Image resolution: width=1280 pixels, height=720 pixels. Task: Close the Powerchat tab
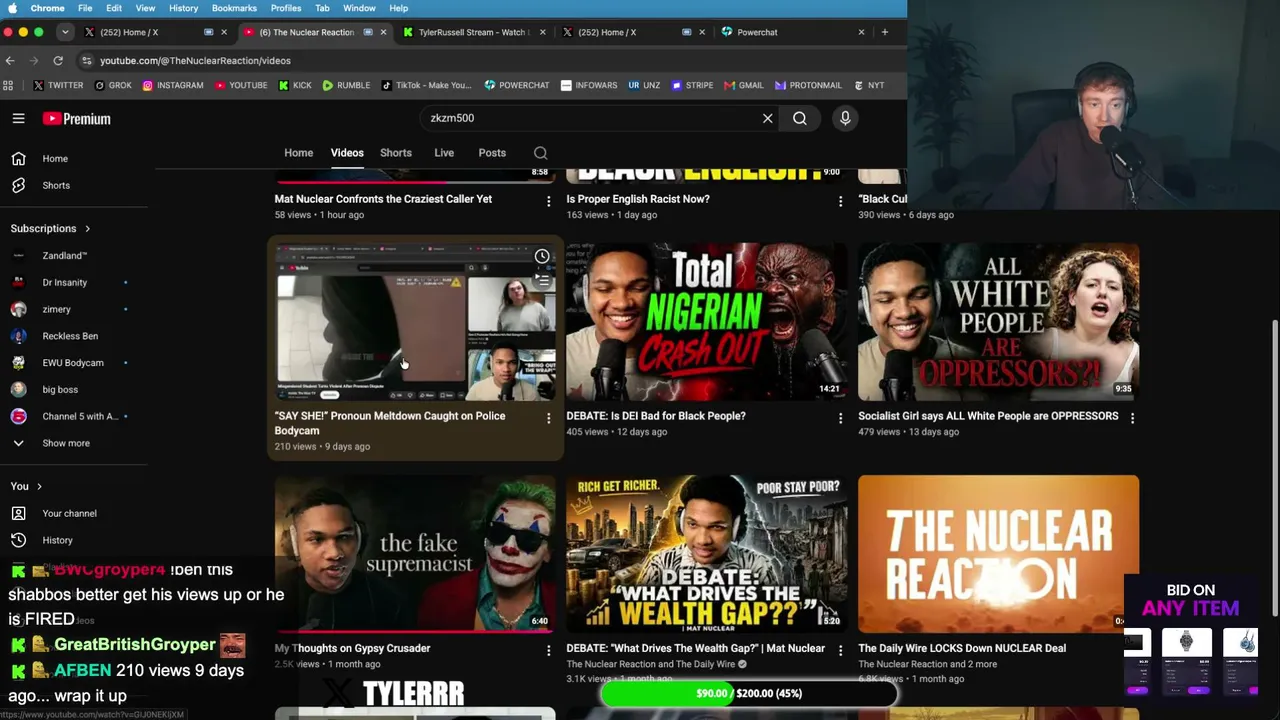(861, 32)
